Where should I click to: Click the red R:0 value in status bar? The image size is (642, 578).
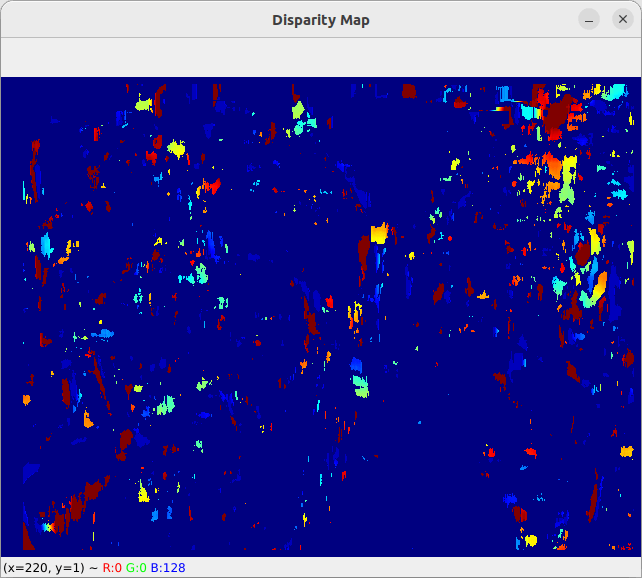[112, 568]
